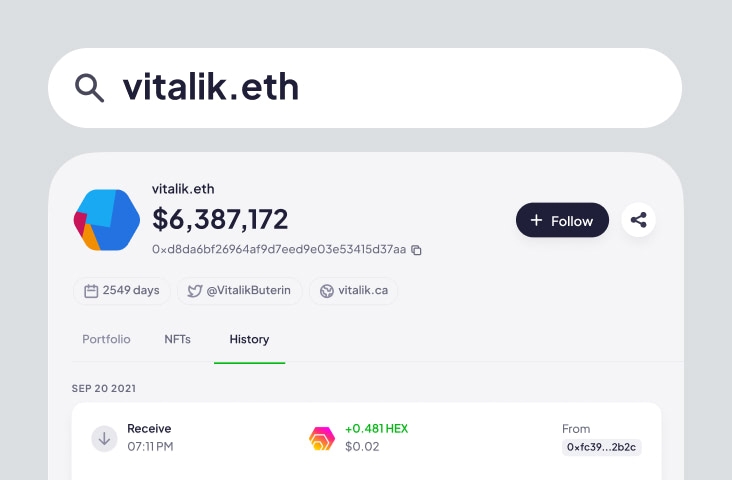
Task: Click the globe icon next to vitalik.ca
Action: click(327, 291)
